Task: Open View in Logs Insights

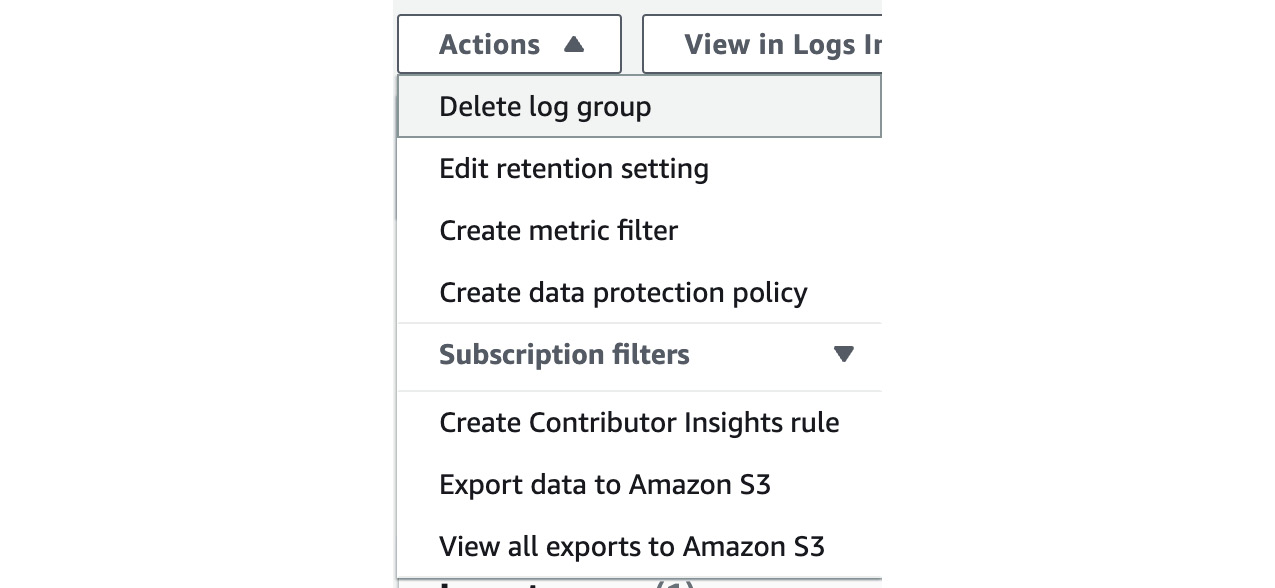Action: click(762, 44)
